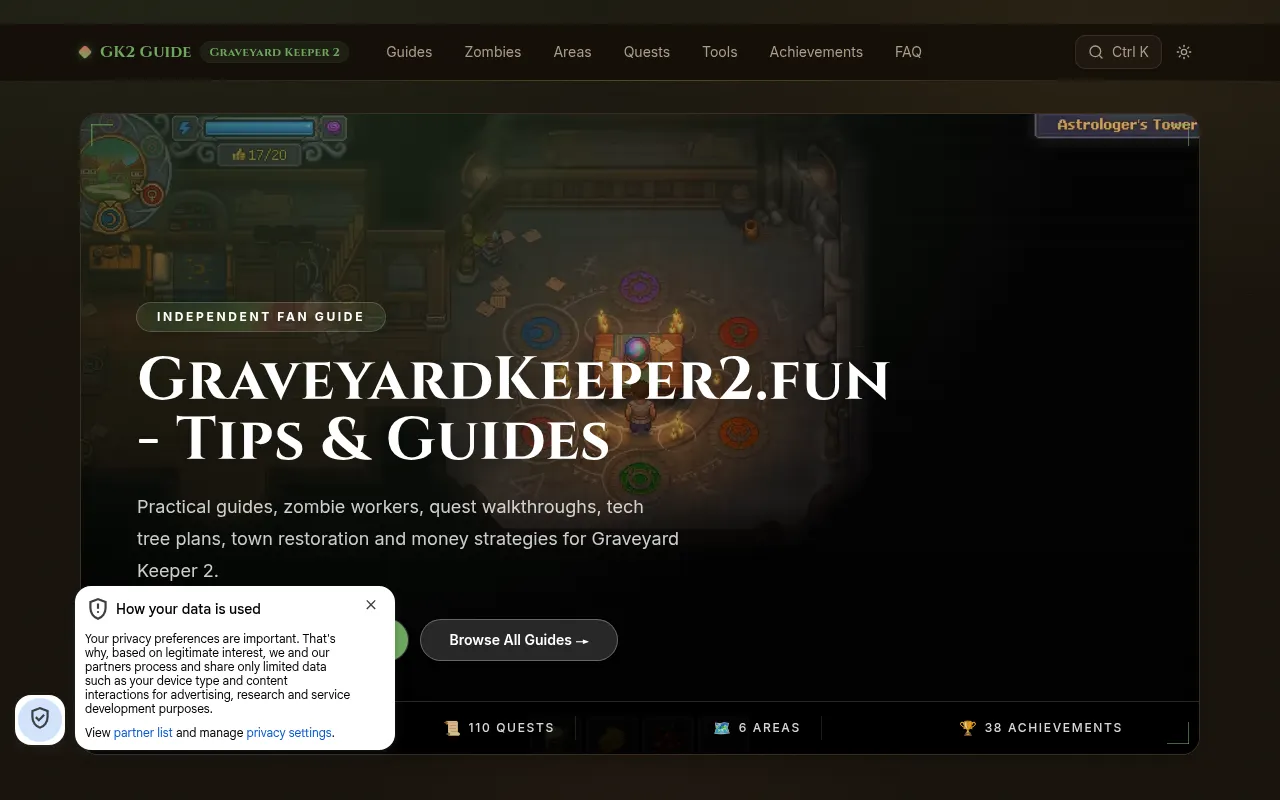Viewport: 1280px width, 800px height.
Task: Open the Areas page
Action: (x=572, y=52)
